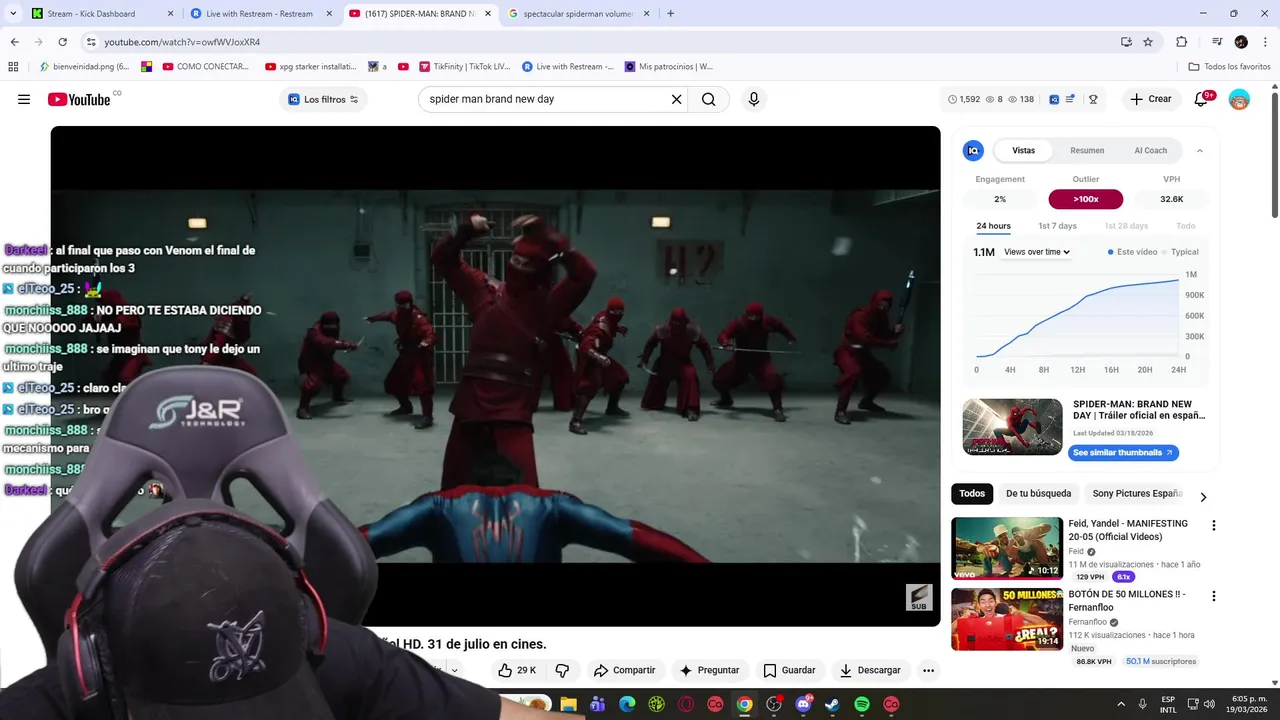Open the TikFinity bookmark
1280x720 pixels.
click(x=464, y=67)
